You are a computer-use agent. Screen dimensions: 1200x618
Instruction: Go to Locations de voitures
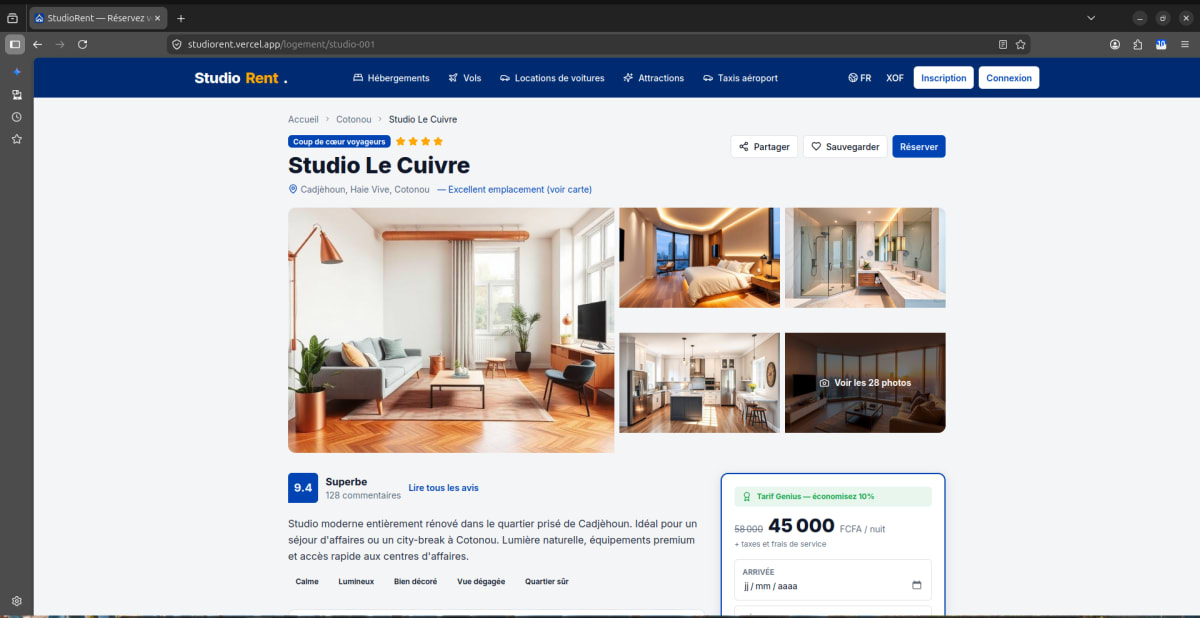pyautogui.click(x=552, y=78)
